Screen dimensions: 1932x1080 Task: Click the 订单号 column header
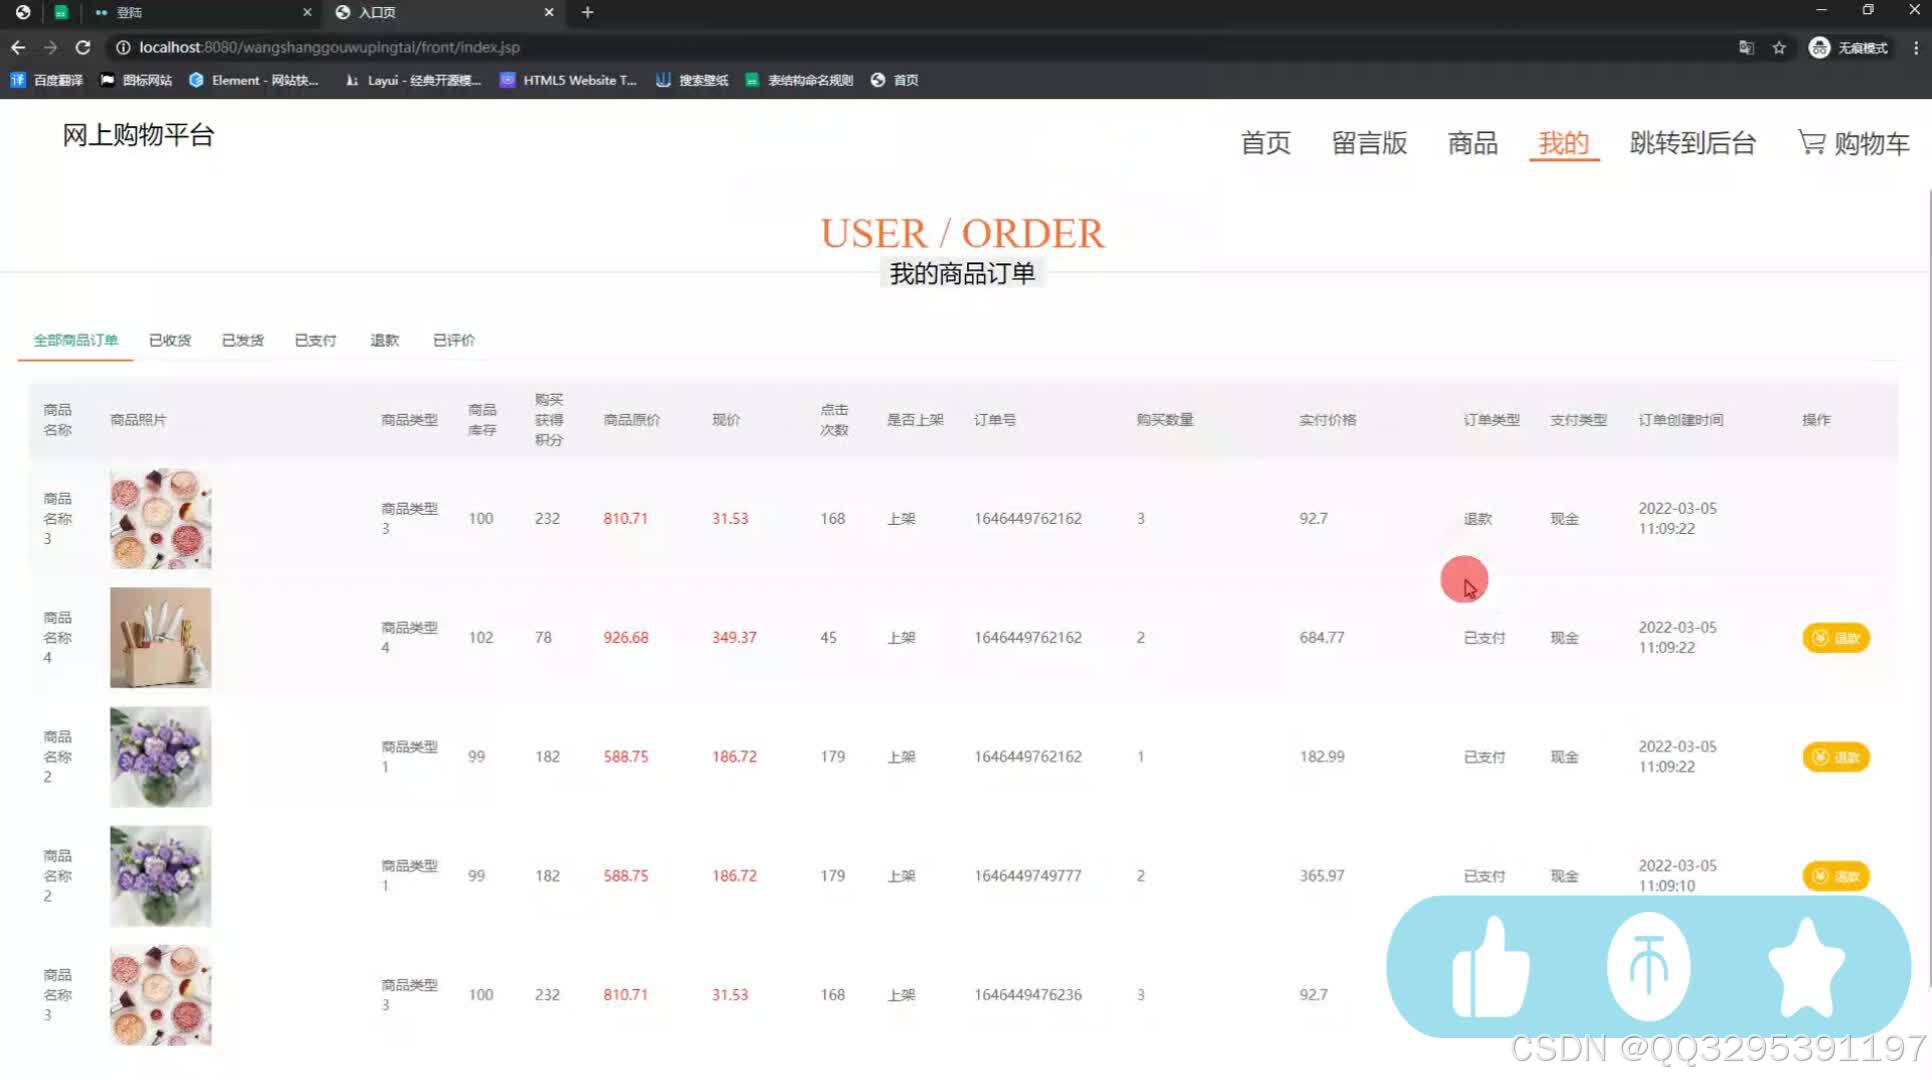point(995,420)
